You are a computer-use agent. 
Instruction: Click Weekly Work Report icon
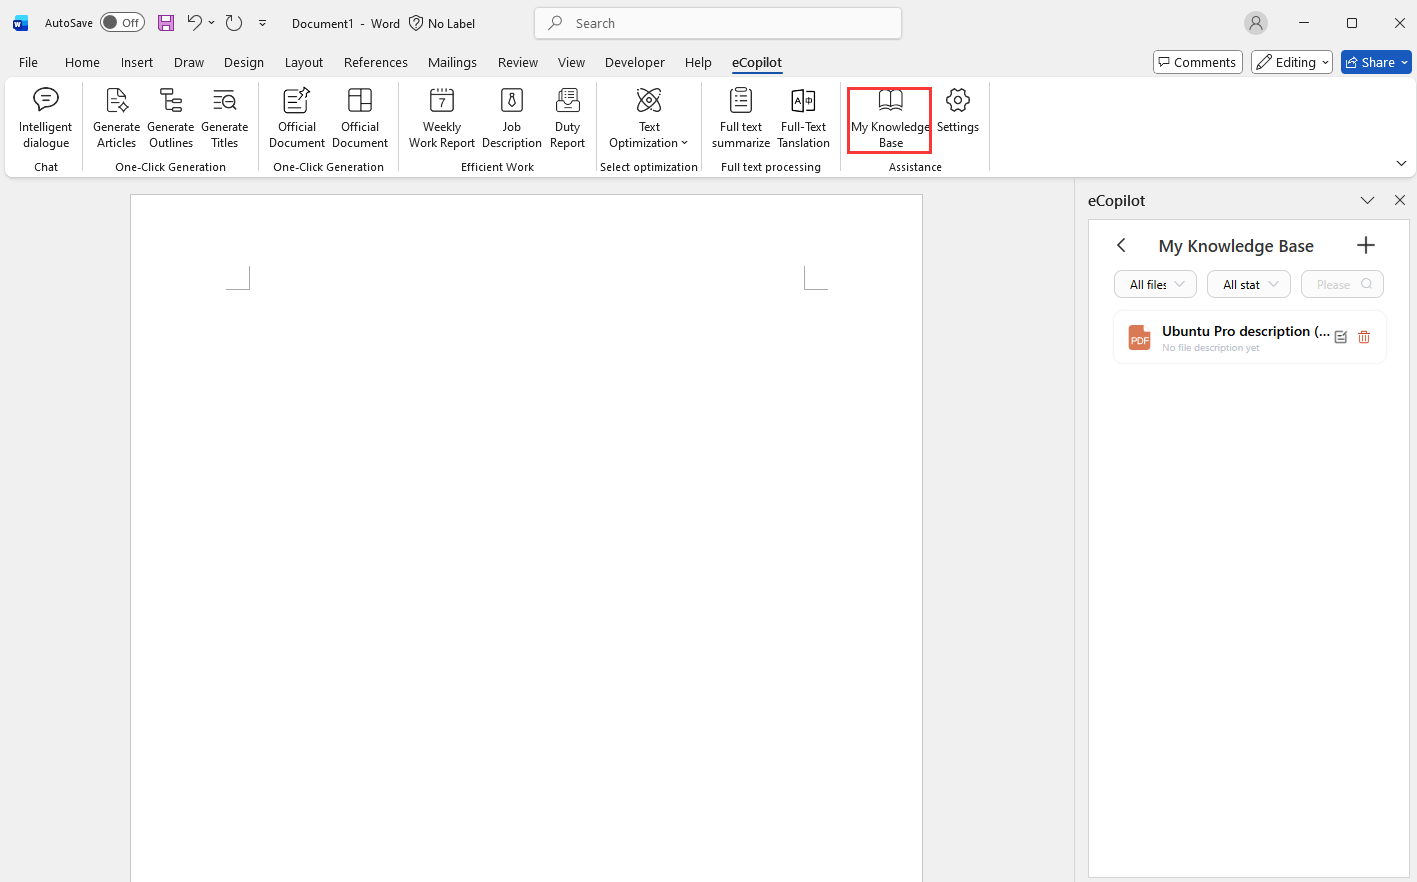441,118
